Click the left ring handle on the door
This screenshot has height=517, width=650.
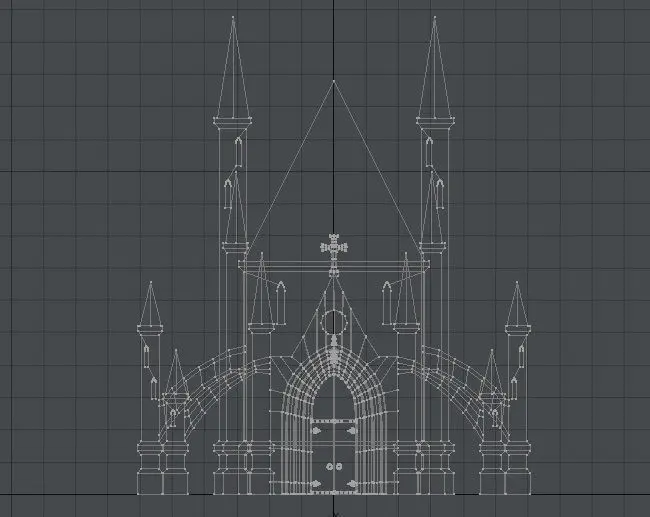tap(330, 466)
